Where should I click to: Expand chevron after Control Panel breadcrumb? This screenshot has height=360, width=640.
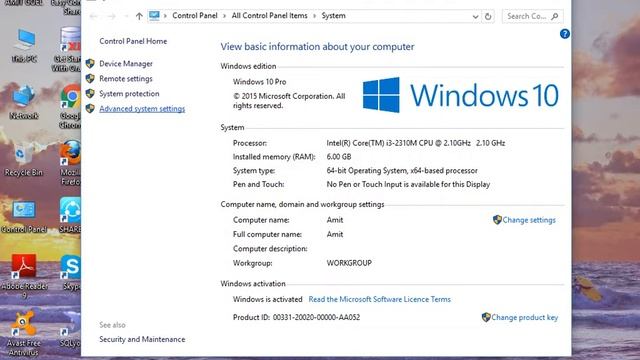224,16
